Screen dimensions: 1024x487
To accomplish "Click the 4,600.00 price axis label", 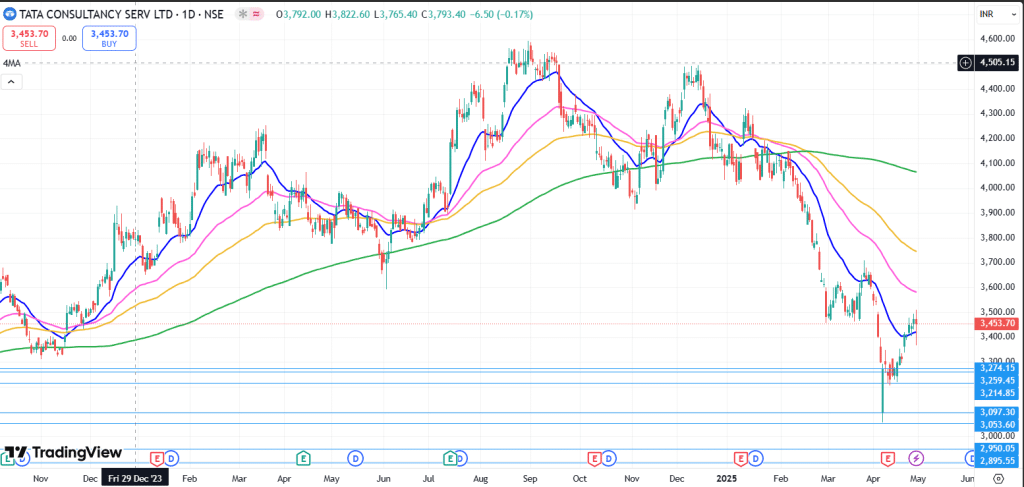I will (x=995, y=39).
